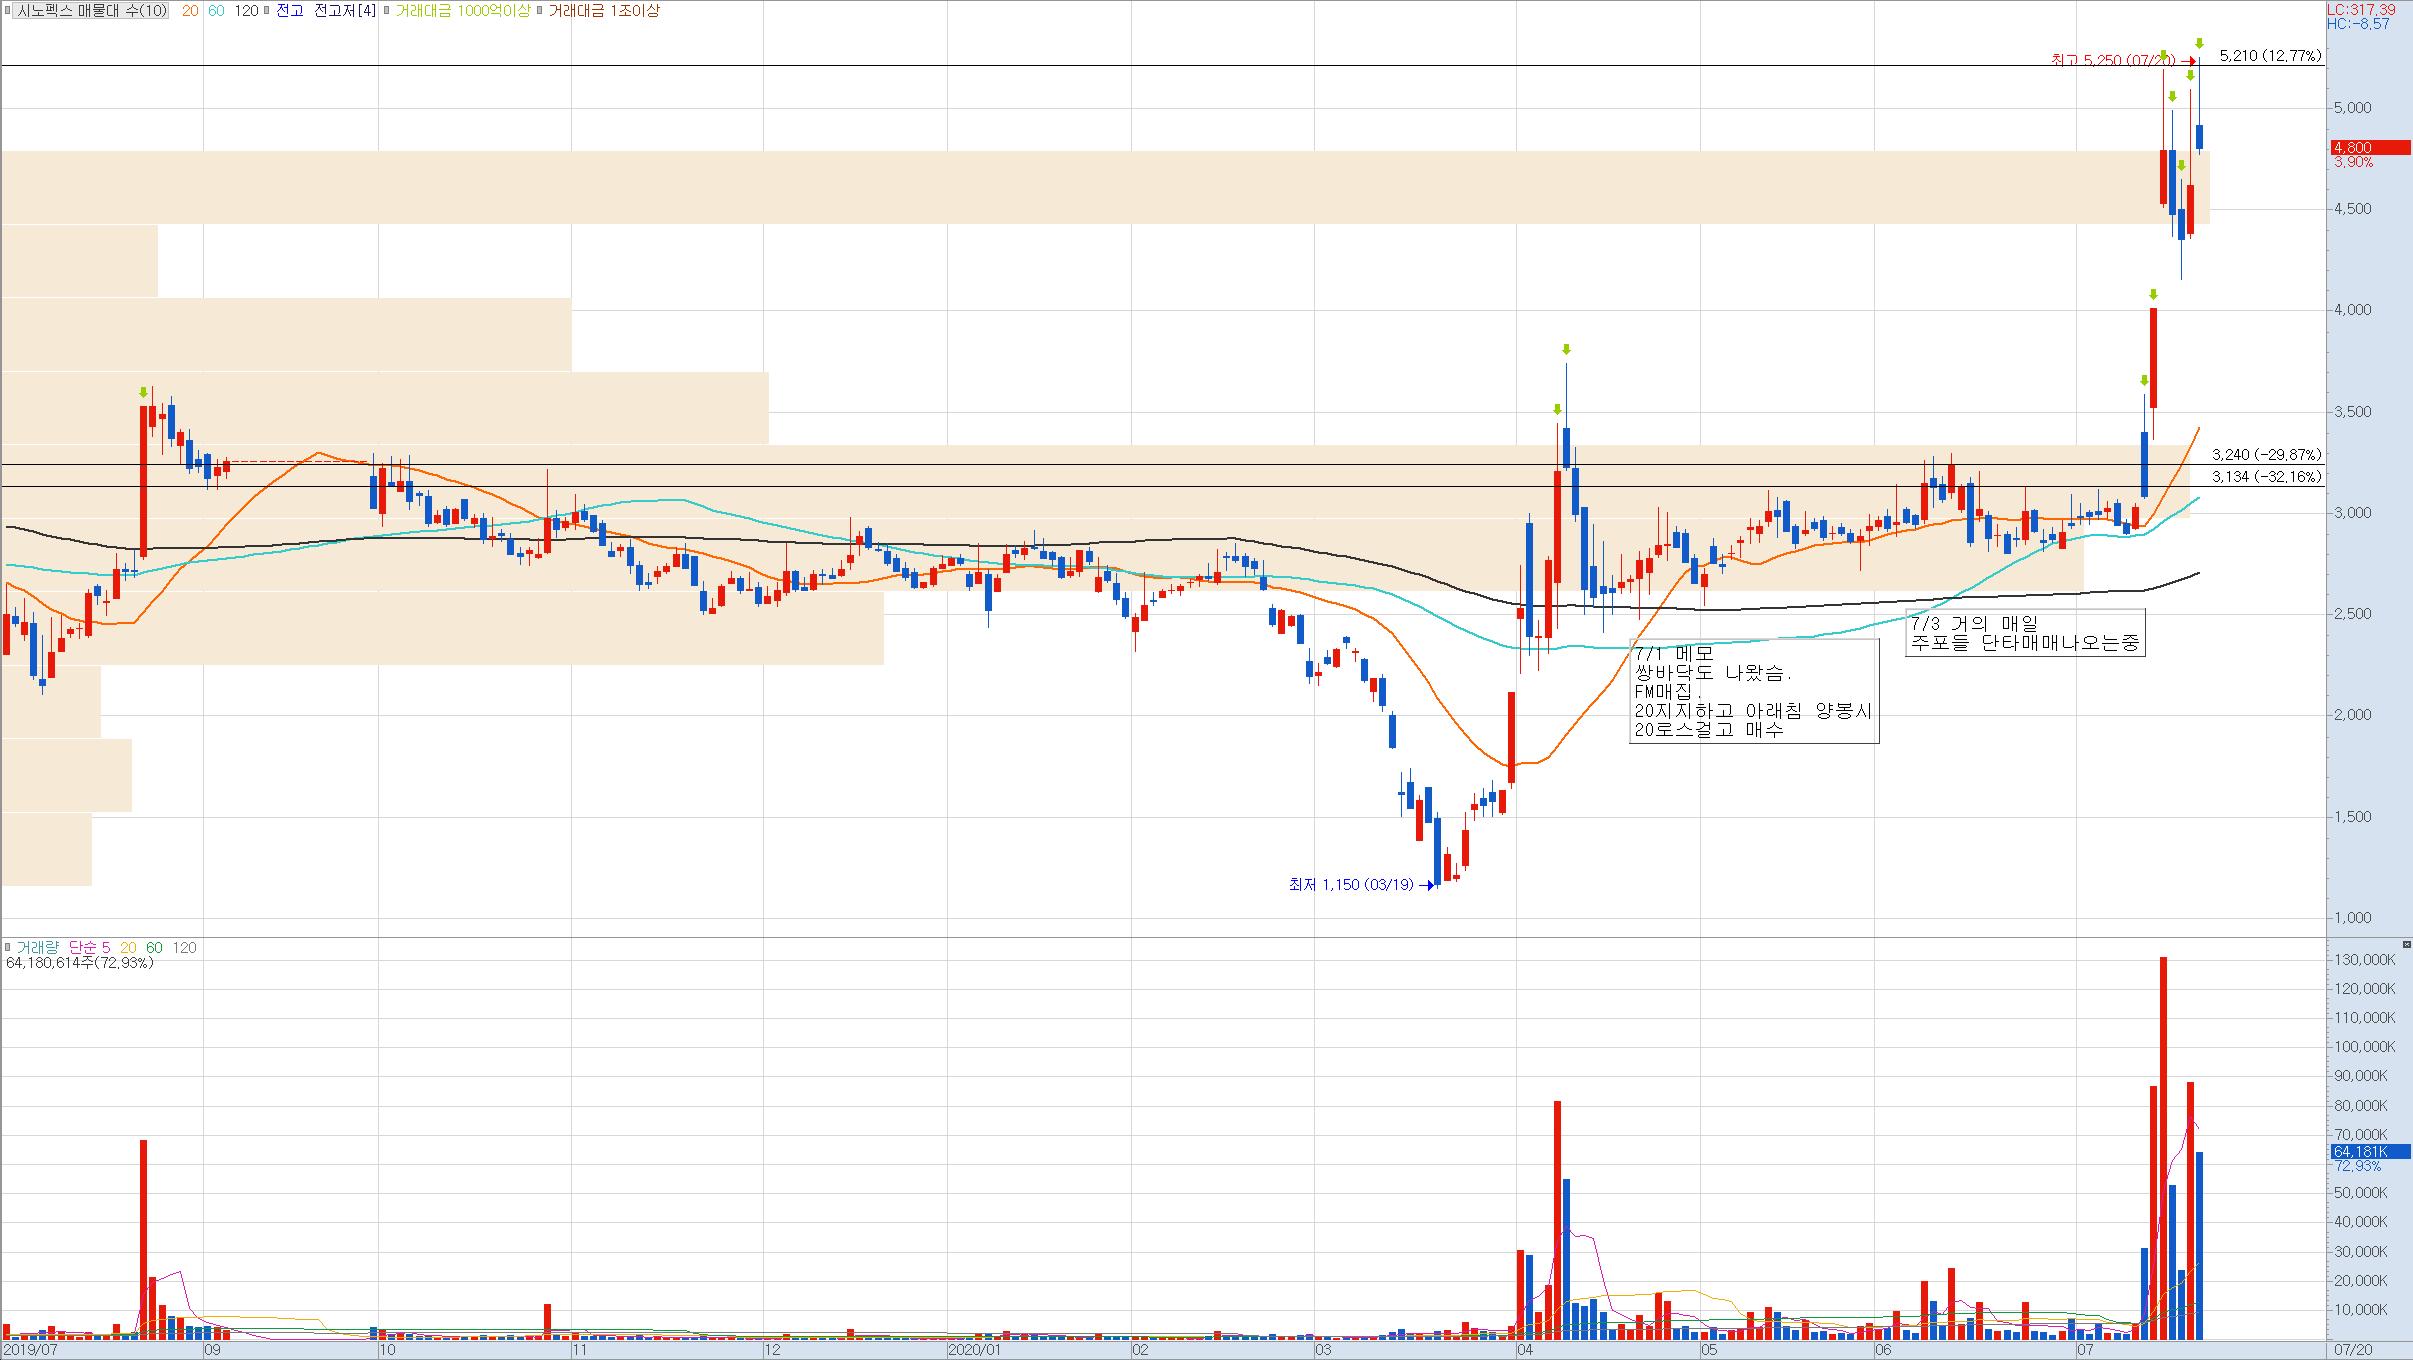This screenshot has width=2413, height=1360.
Task: Click the blue 64,181K volume tag
Action: pyautogui.click(x=2368, y=1152)
